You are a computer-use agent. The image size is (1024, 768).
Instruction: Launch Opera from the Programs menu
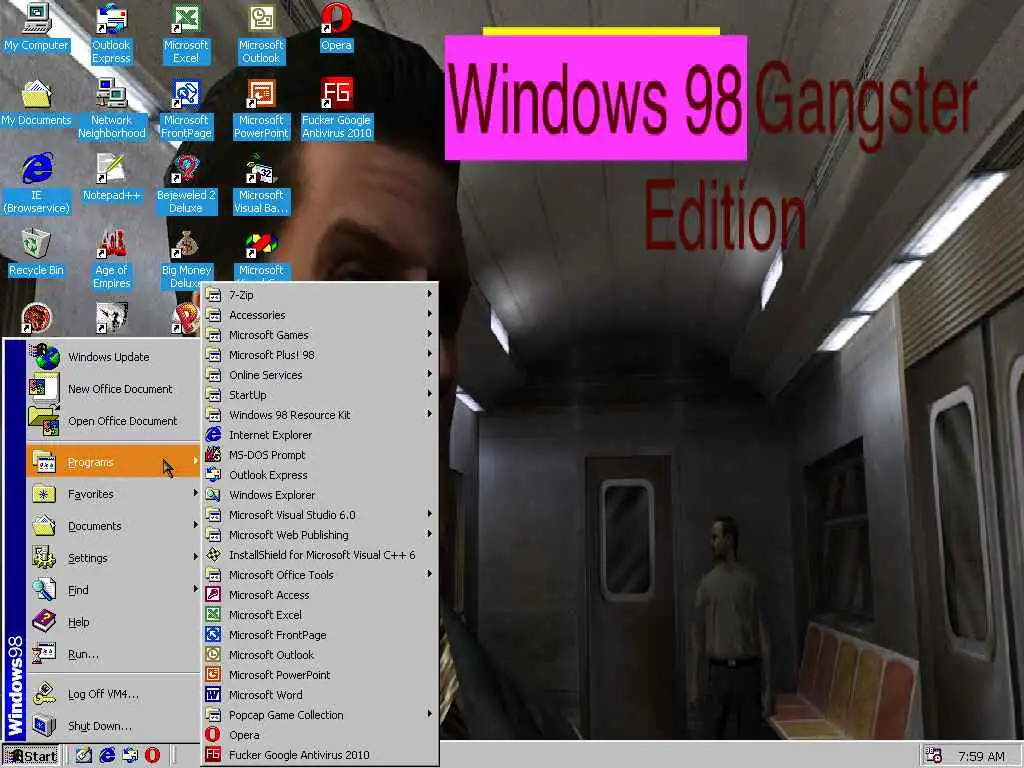320,735
